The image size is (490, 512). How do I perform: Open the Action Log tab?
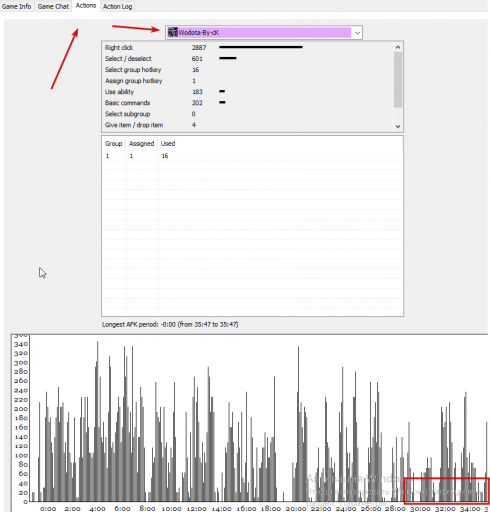[117, 6]
